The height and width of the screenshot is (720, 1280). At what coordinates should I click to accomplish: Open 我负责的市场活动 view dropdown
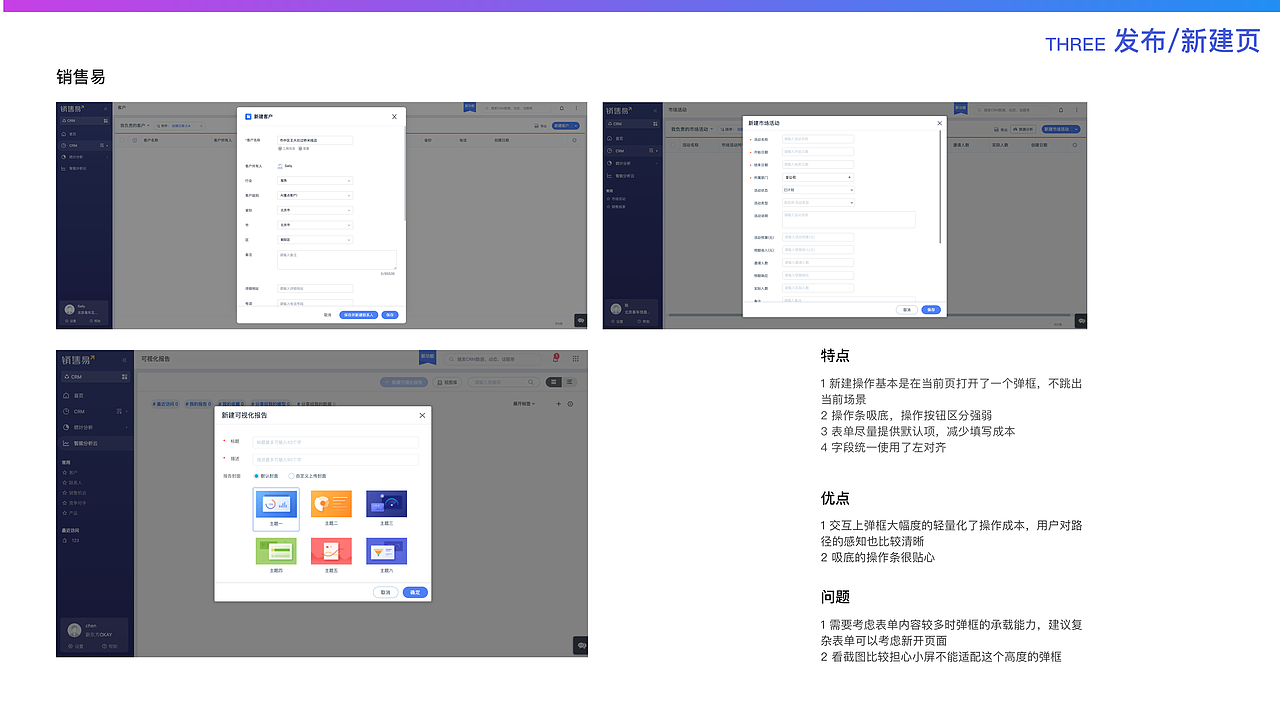[x=694, y=129]
